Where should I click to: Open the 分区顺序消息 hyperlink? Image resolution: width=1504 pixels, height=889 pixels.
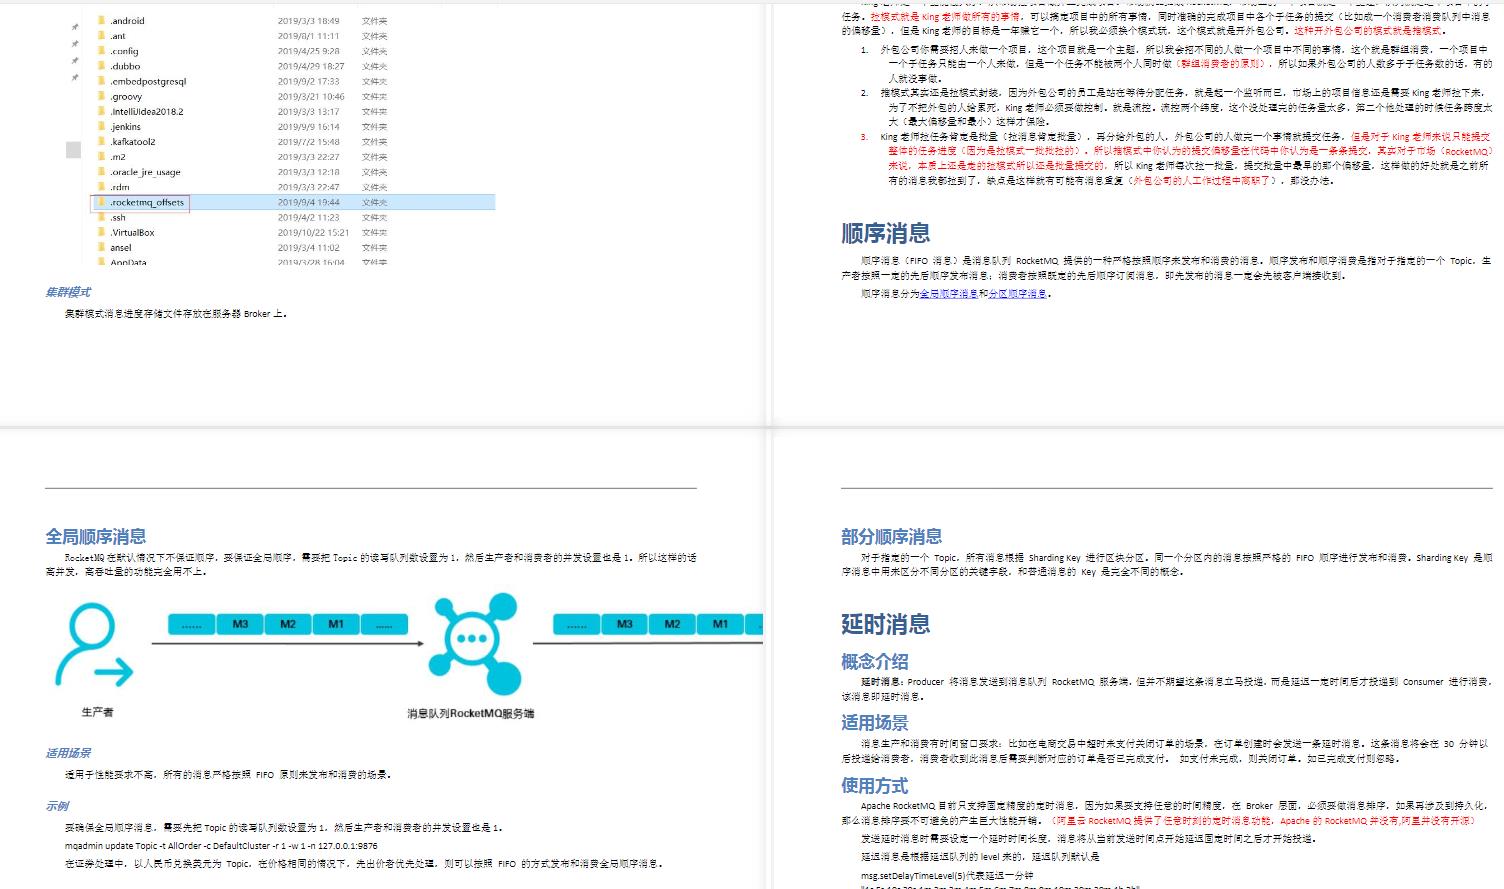point(1017,294)
